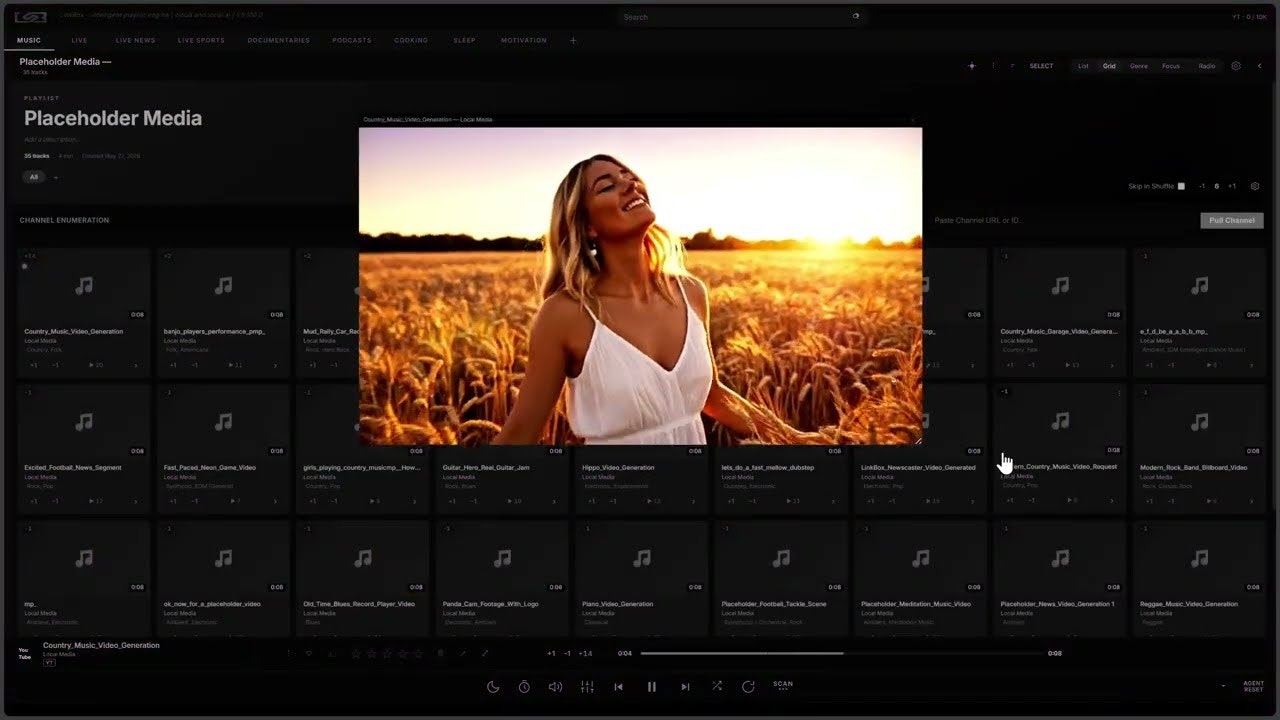Click the SCAN button in player bar
The image size is (1280, 720).
(783, 686)
